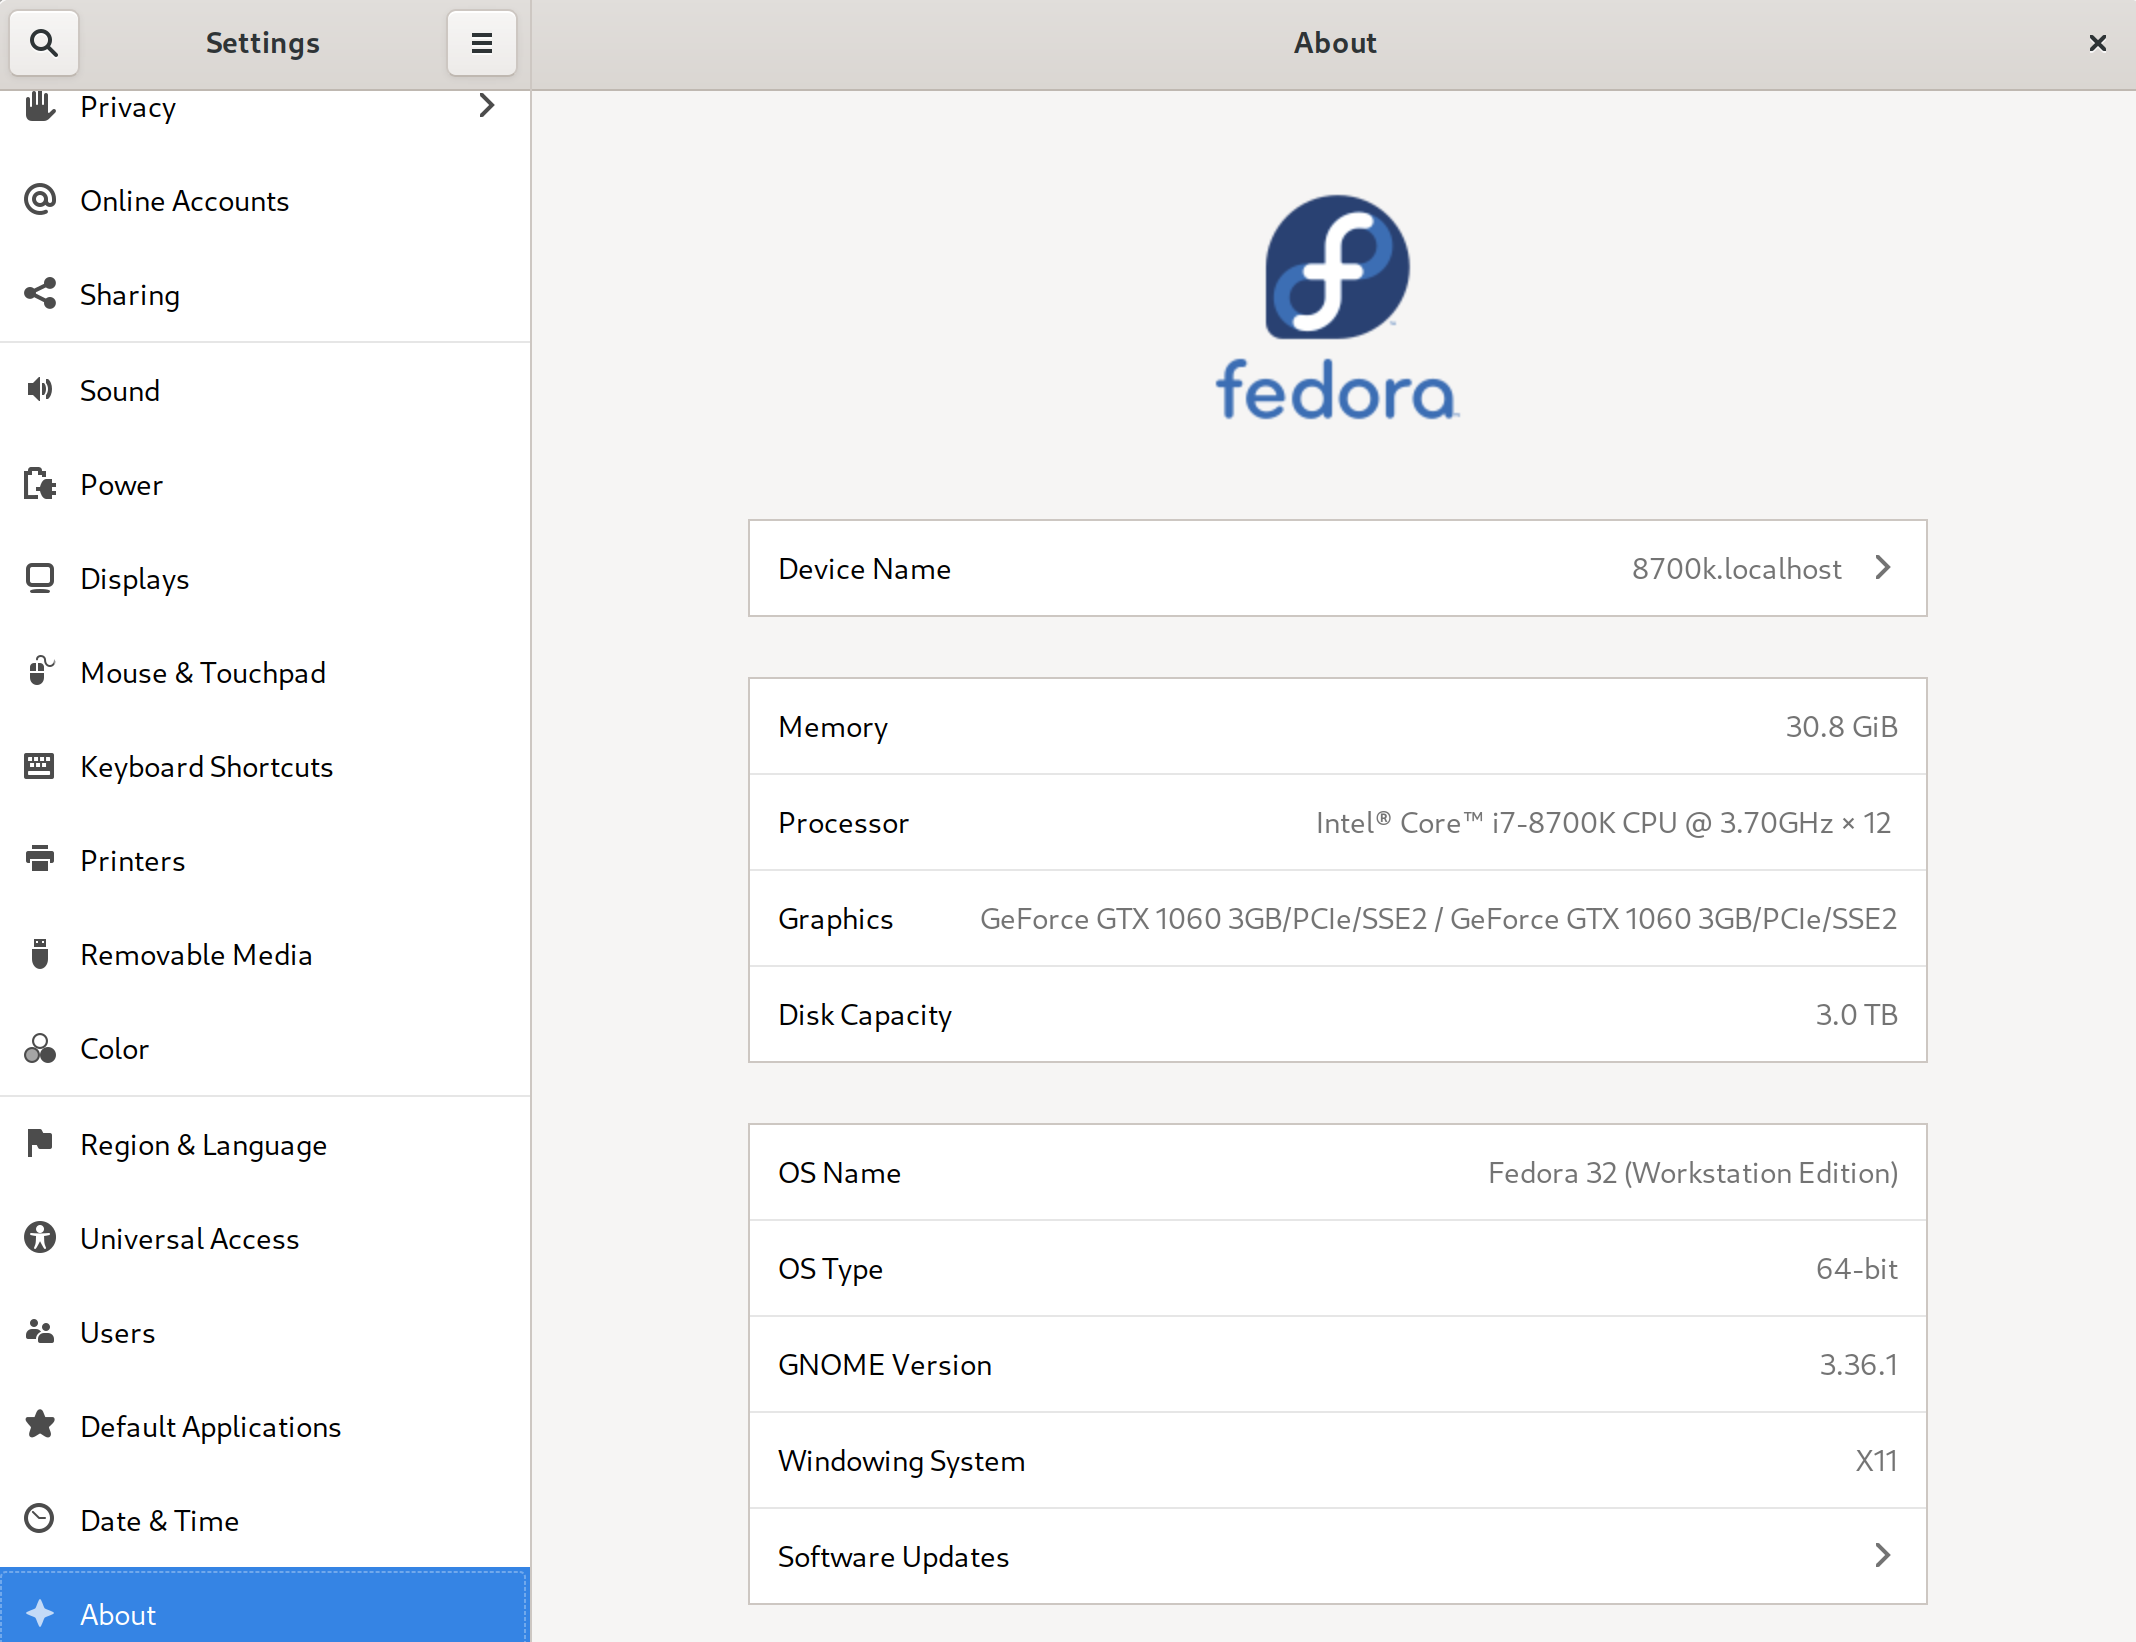This screenshot has height=1642, width=2136.
Task: Select Sound in the sidebar
Action: point(265,390)
